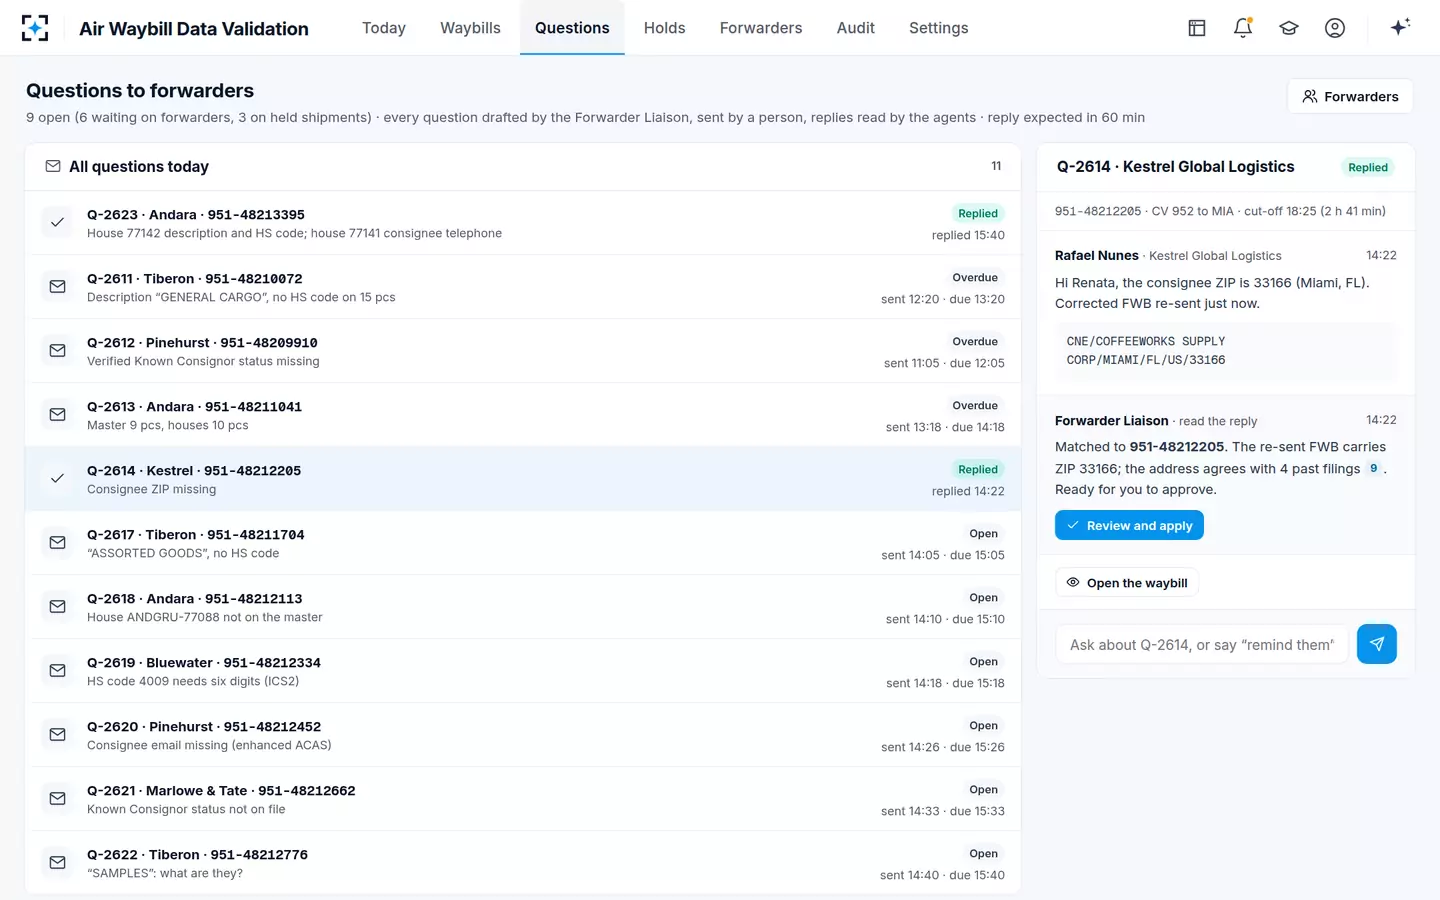Click the Overdue status on Q-2612 row
The width and height of the screenshot is (1440, 900).
[975, 341]
